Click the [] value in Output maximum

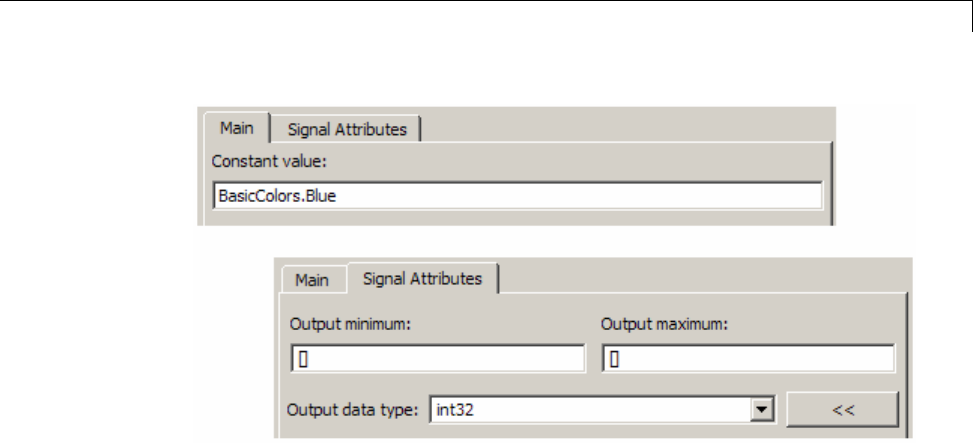613,360
